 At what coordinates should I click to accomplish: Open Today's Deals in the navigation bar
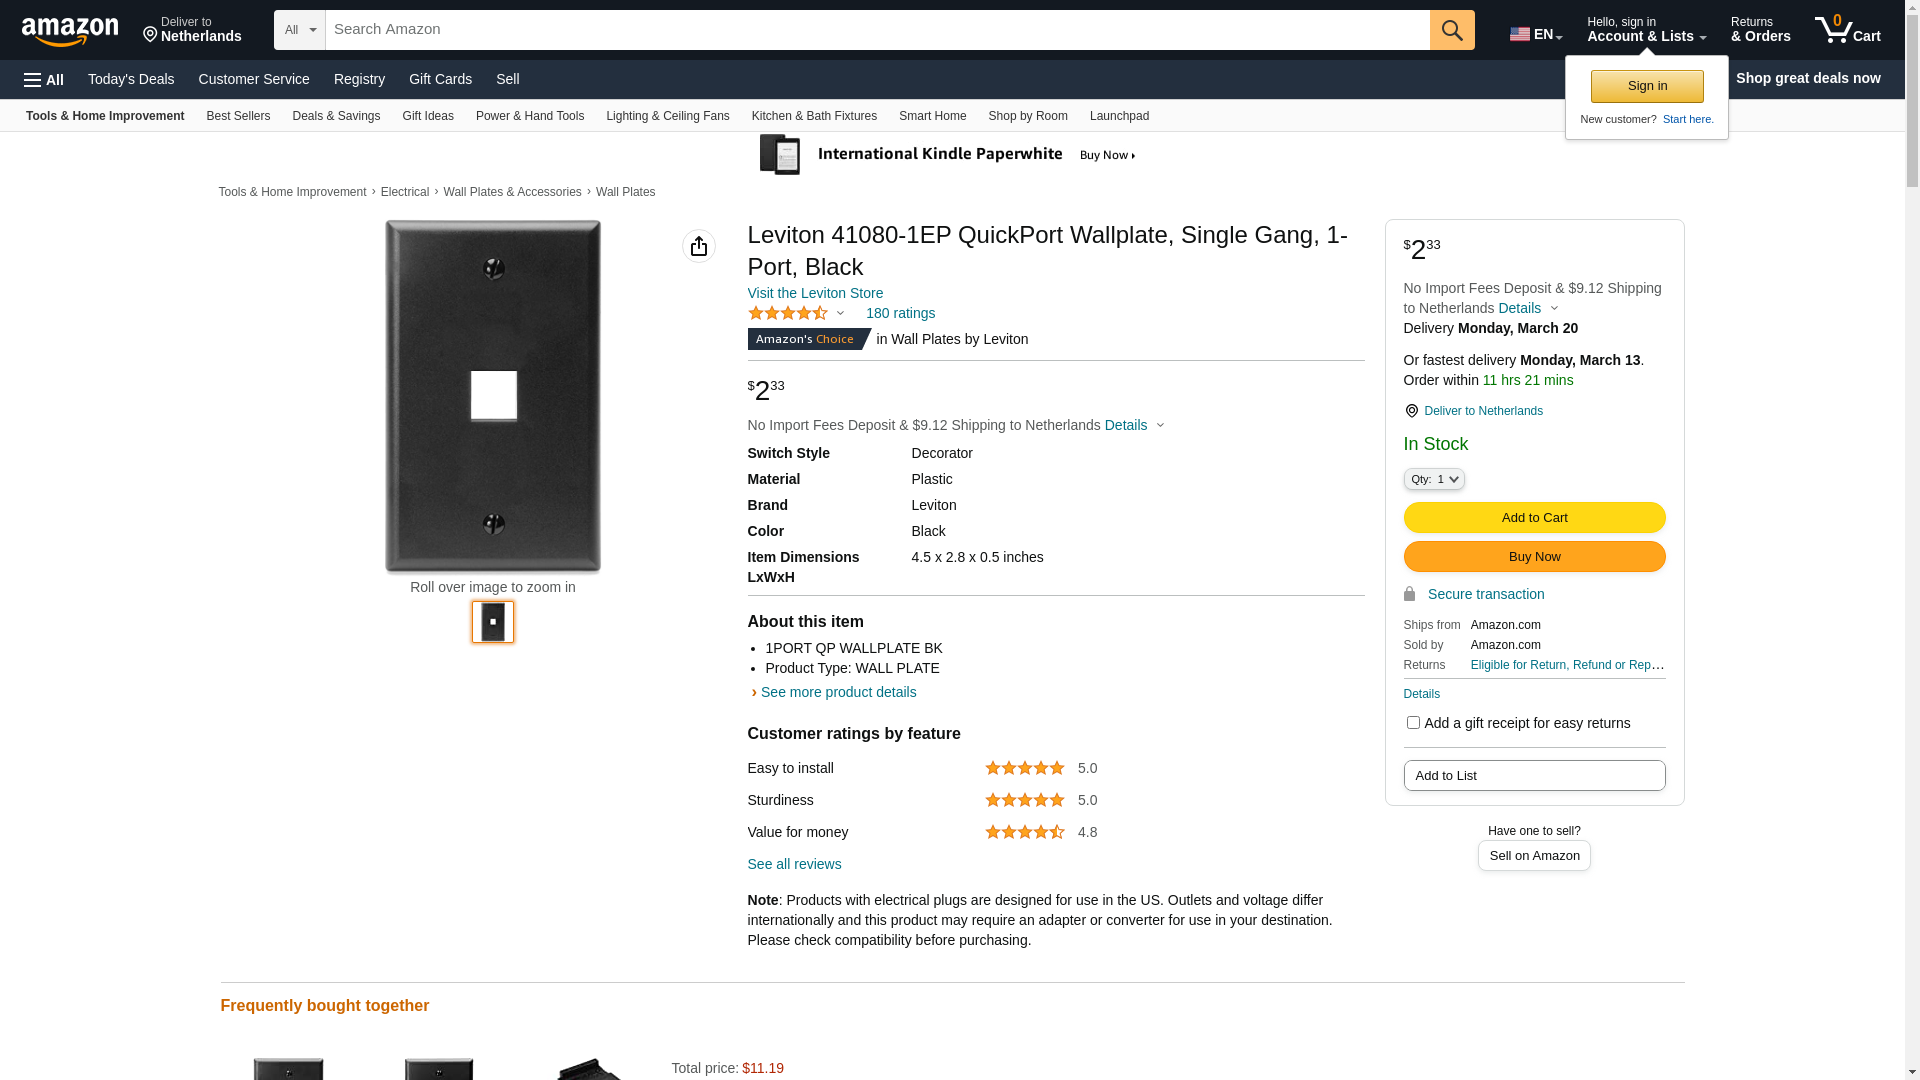point(131,79)
